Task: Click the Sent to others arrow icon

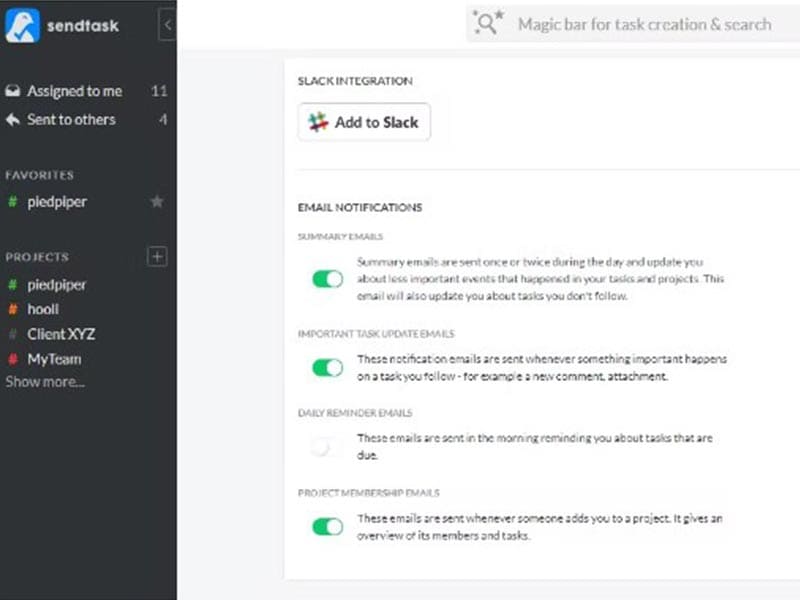Action: [13, 119]
